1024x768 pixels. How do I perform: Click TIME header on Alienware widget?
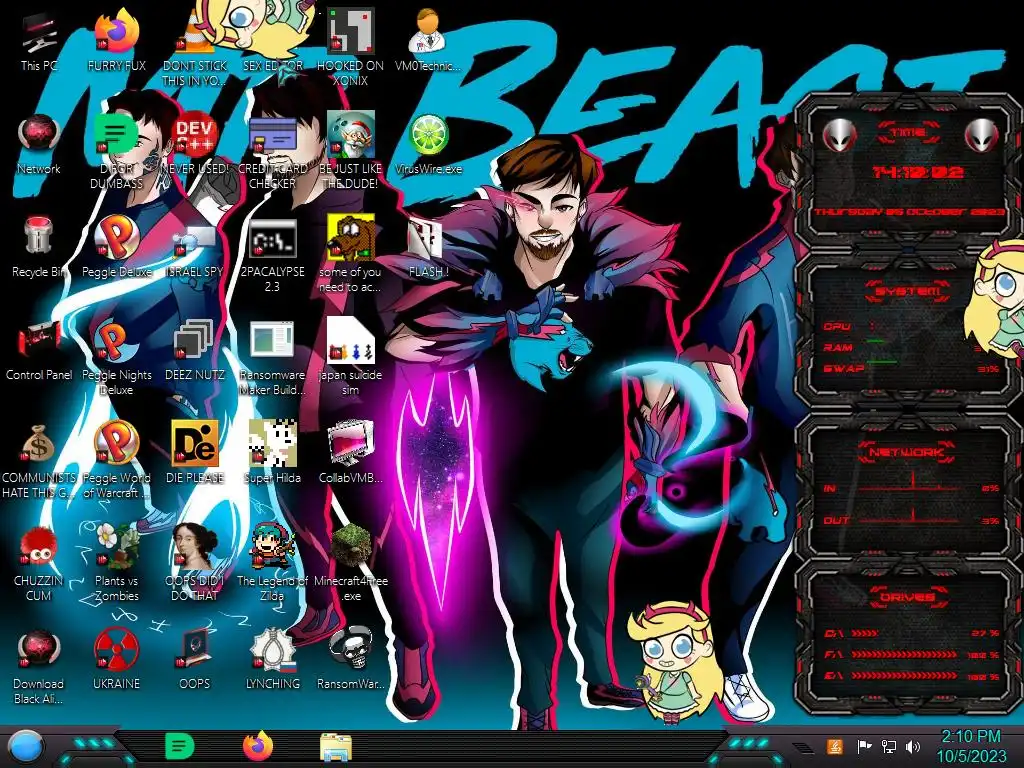[908, 133]
